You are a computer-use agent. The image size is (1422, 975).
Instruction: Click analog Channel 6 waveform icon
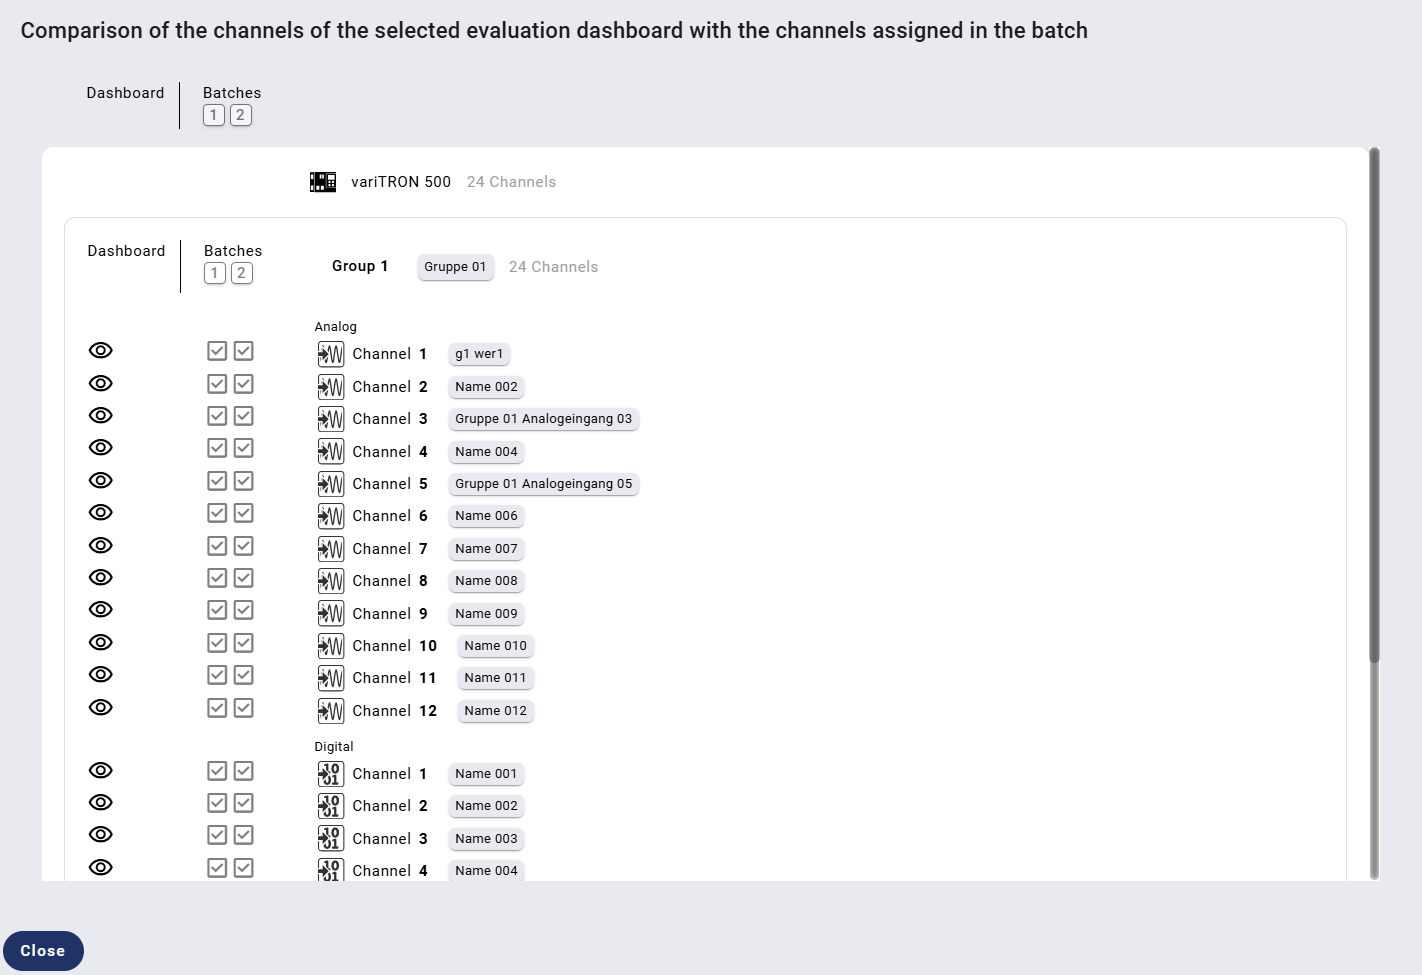pos(331,516)
